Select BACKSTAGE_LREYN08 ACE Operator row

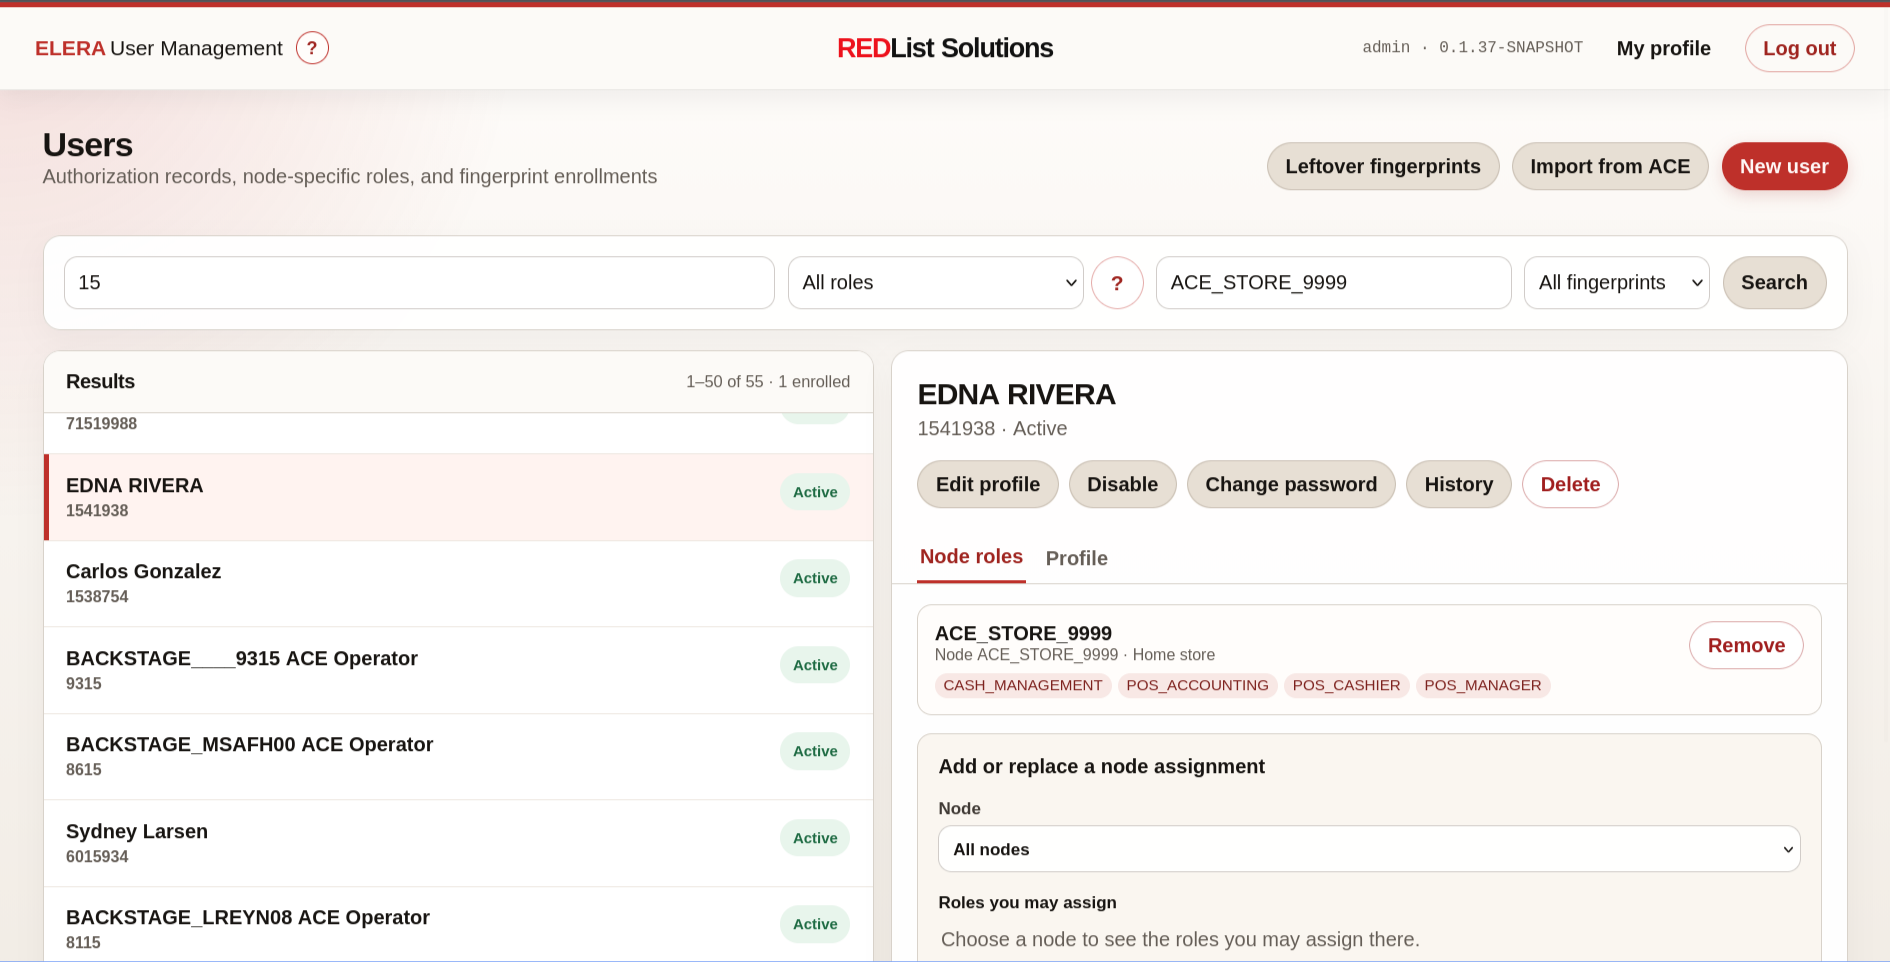pos(458,925)
